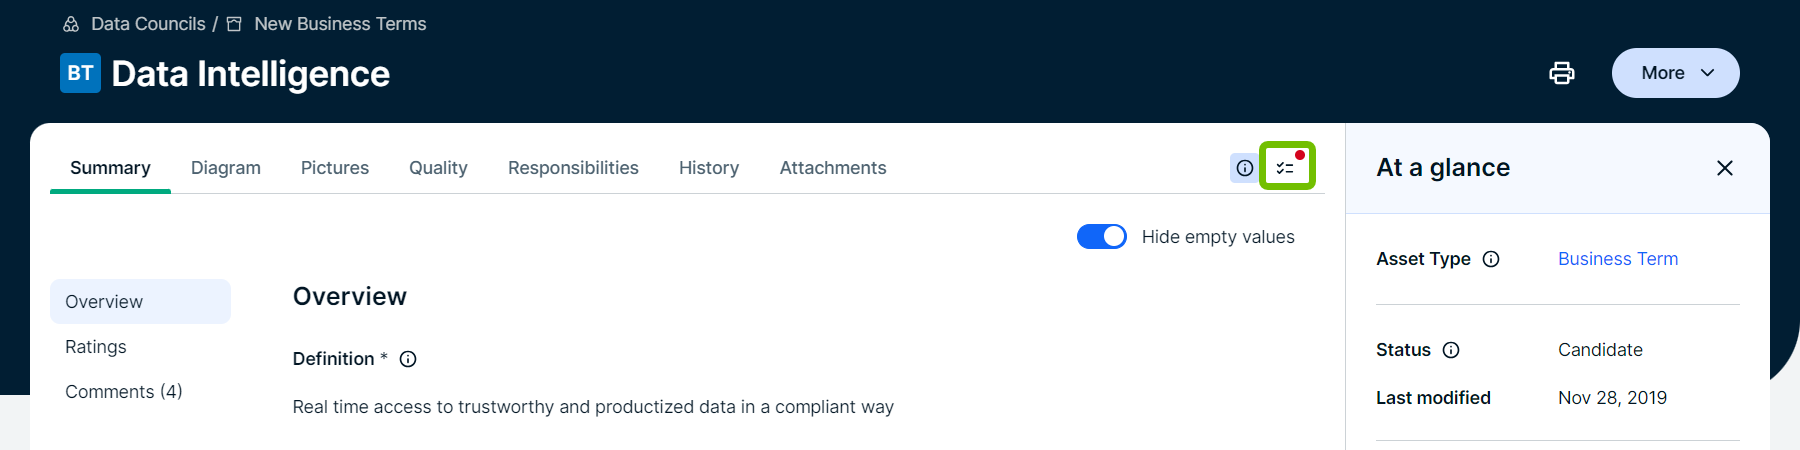The width and height of the screenshot is (1800, 450).
Task: Click the BT asset type badge
Action: click(x=80, y=73)
